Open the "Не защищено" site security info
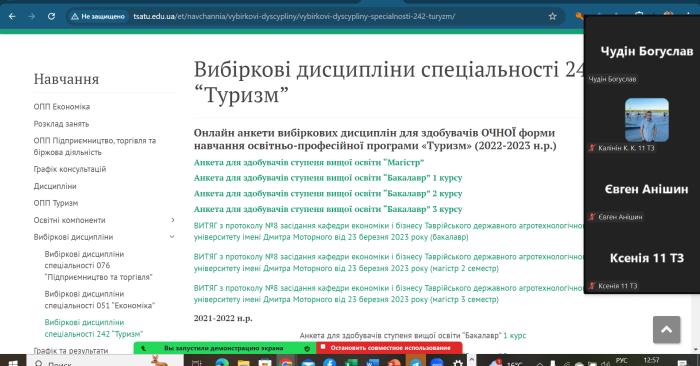The height and width of the screenshot is (366, 700). [x=98, y=17]
